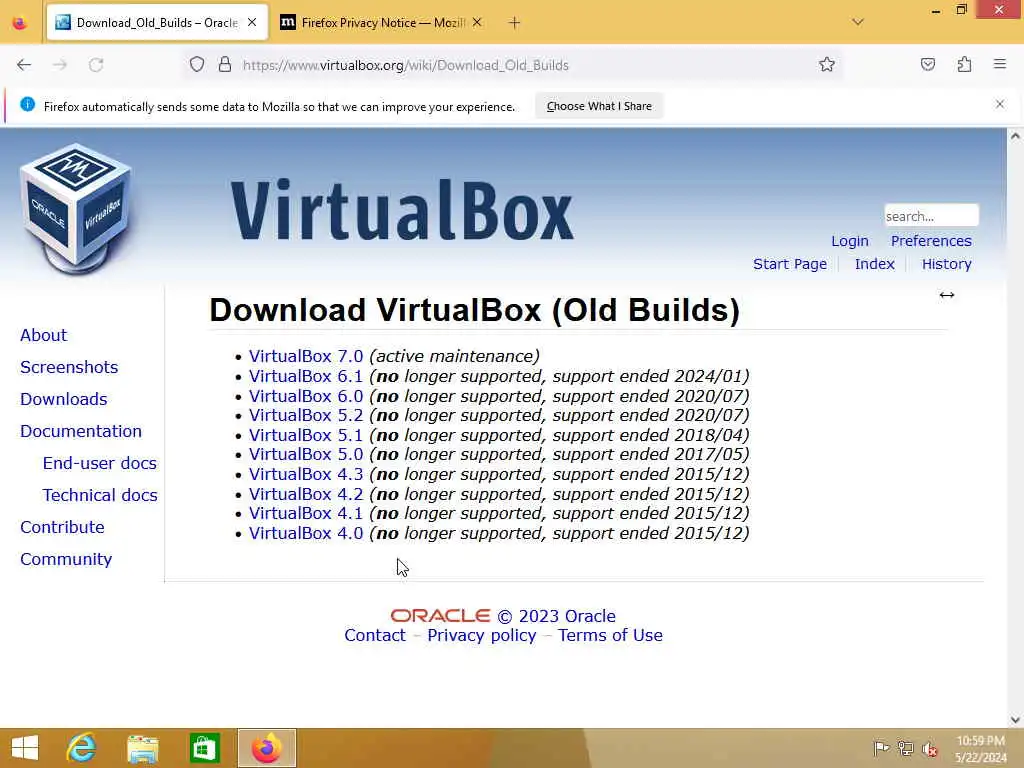Select the Download_Old_Builds tab
The width and height of the screenshot is (1024, 768).
(157, 23)
